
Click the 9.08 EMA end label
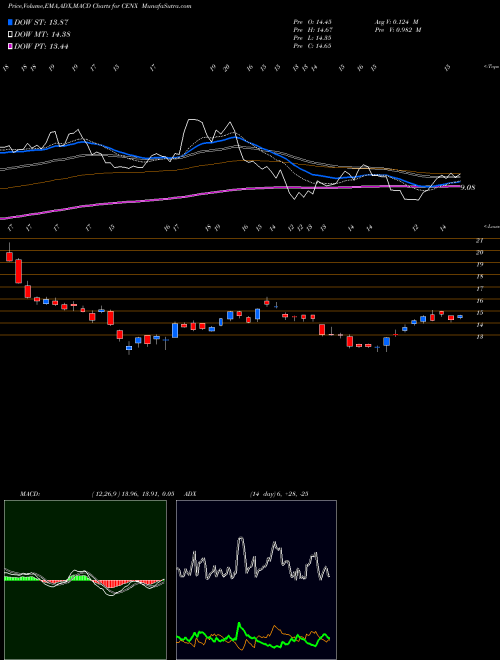click(468, 188)
